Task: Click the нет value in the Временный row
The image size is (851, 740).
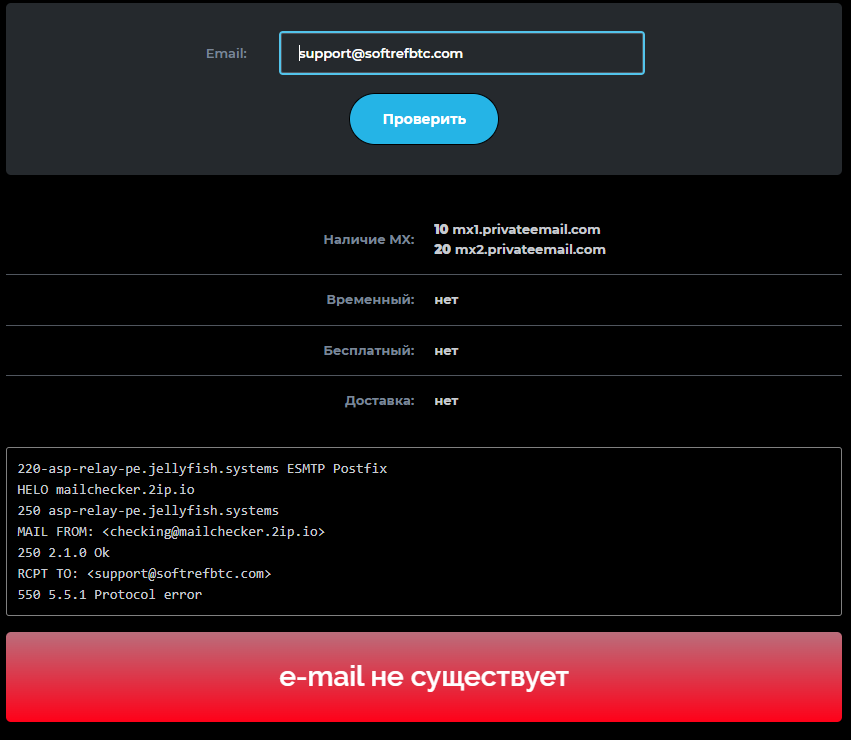Action: pos(445,299)
